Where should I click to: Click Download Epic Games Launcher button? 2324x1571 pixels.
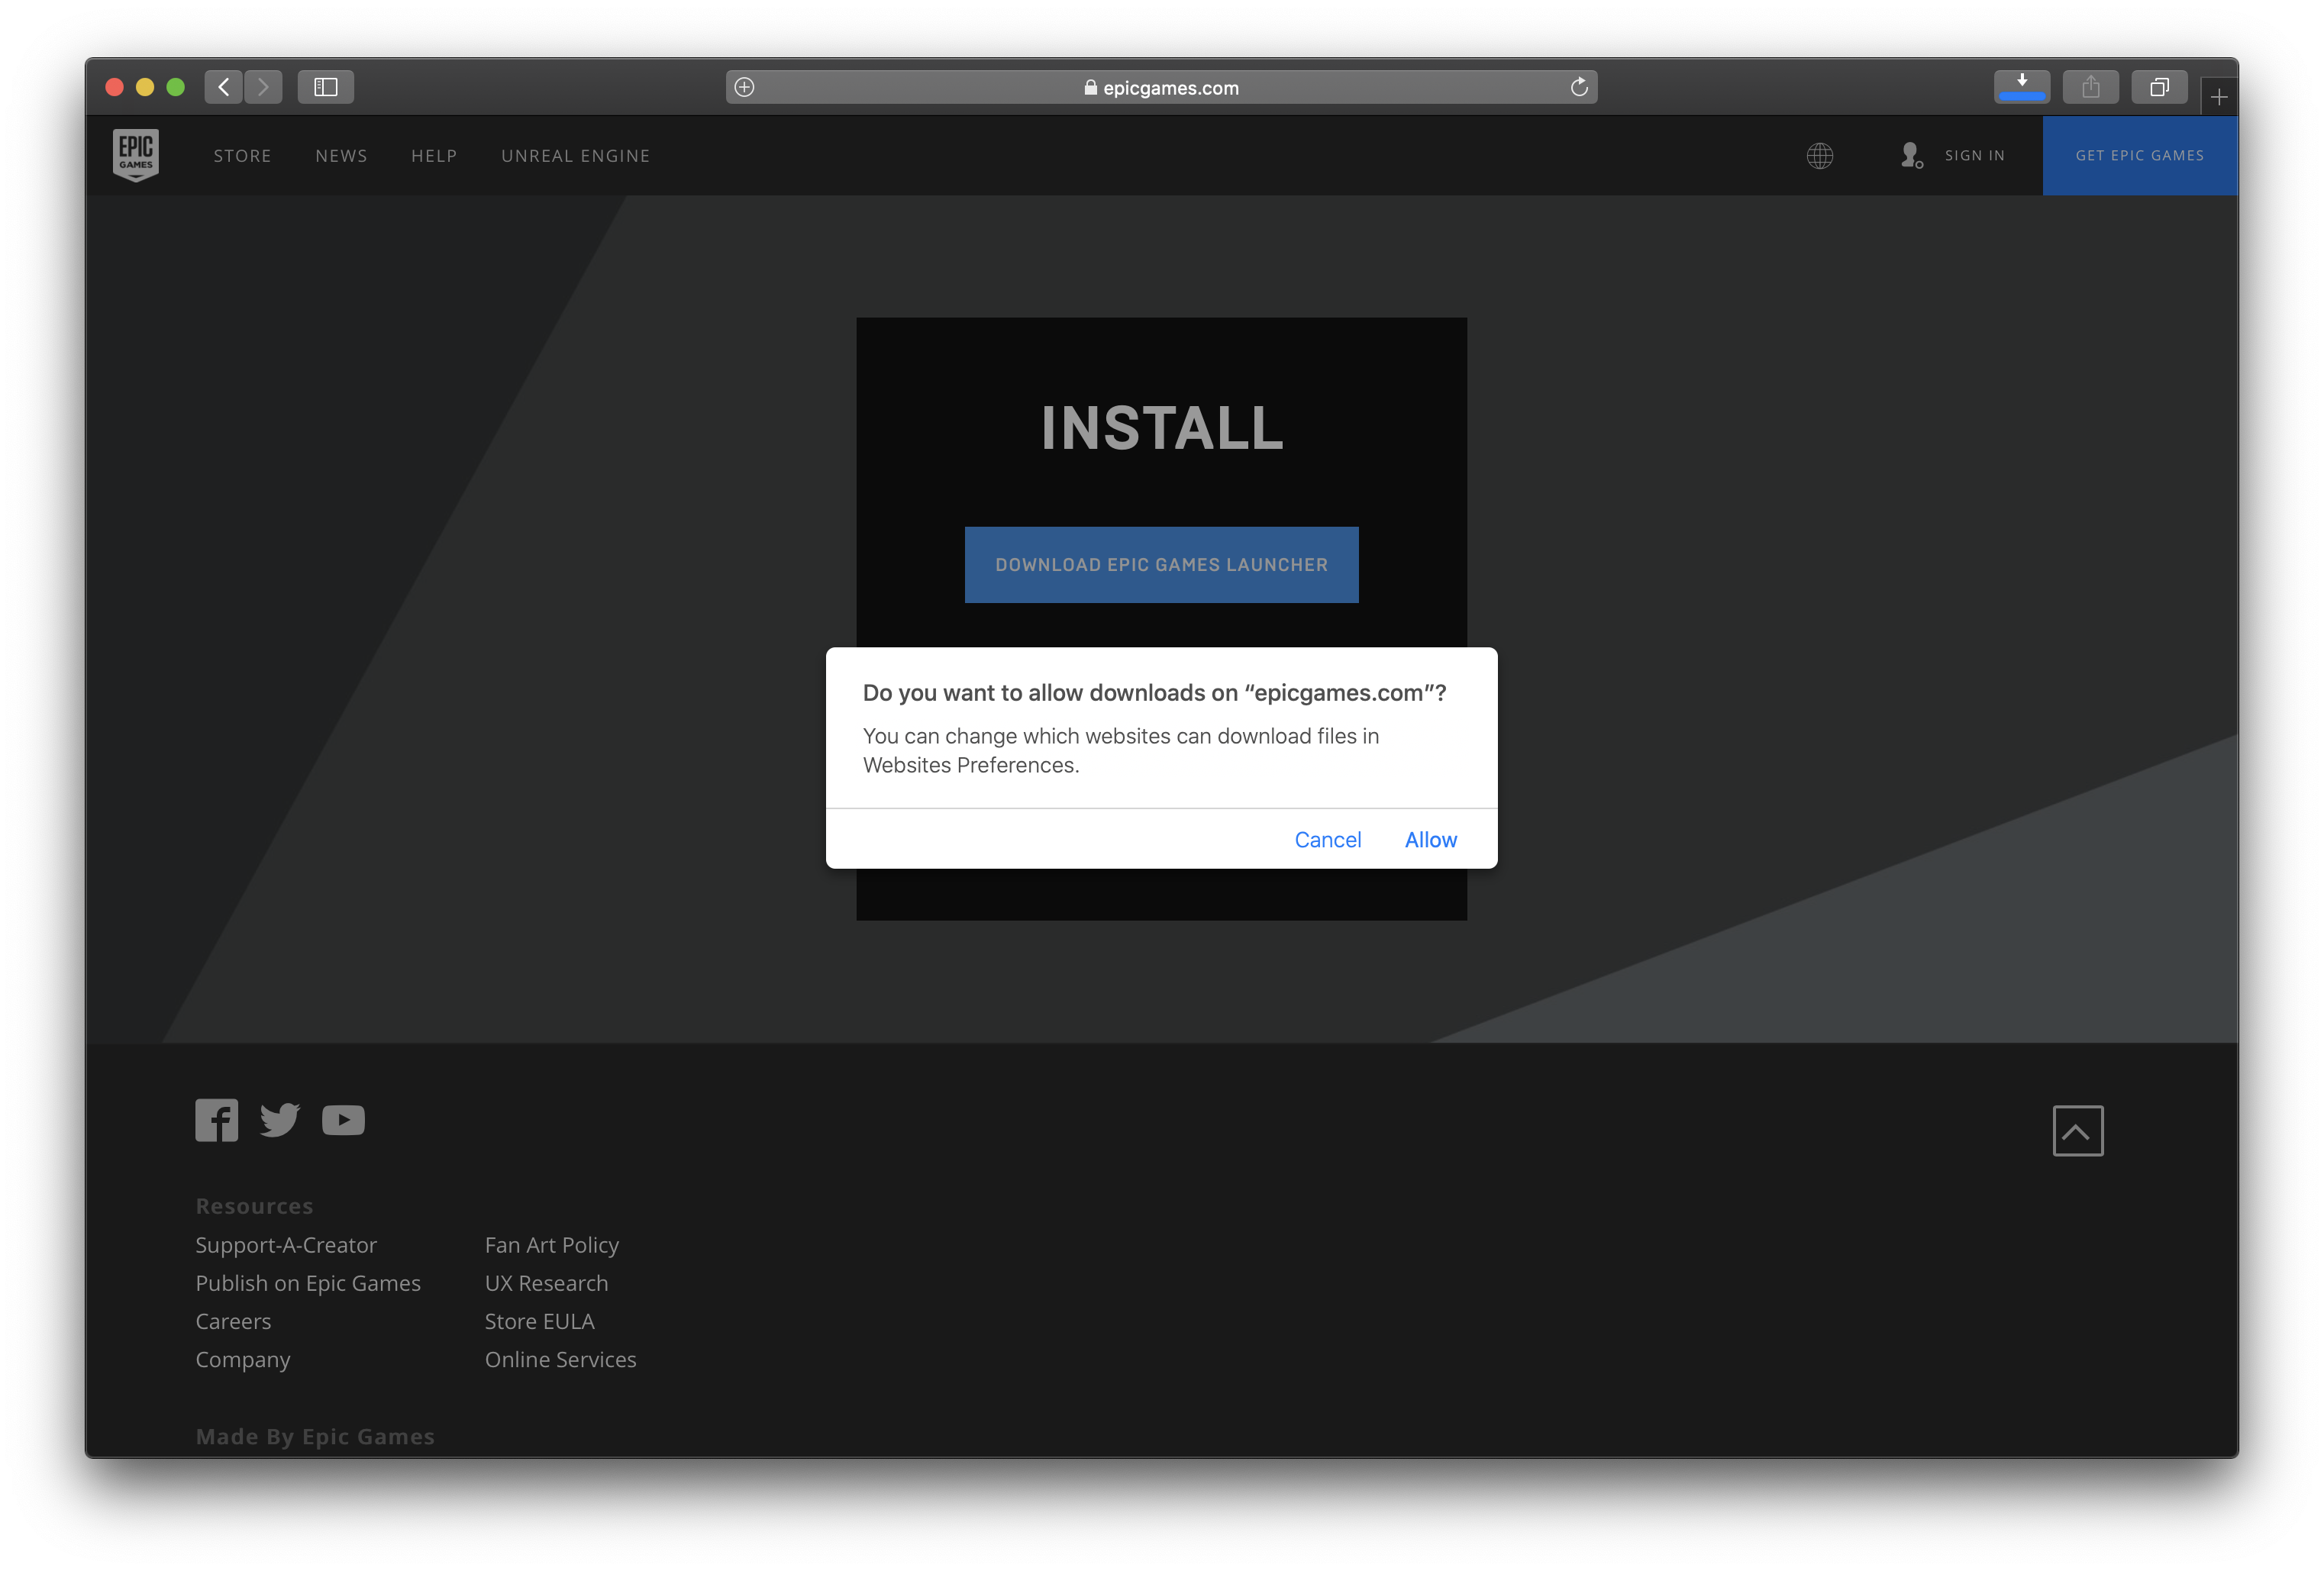pos(1162,565)
